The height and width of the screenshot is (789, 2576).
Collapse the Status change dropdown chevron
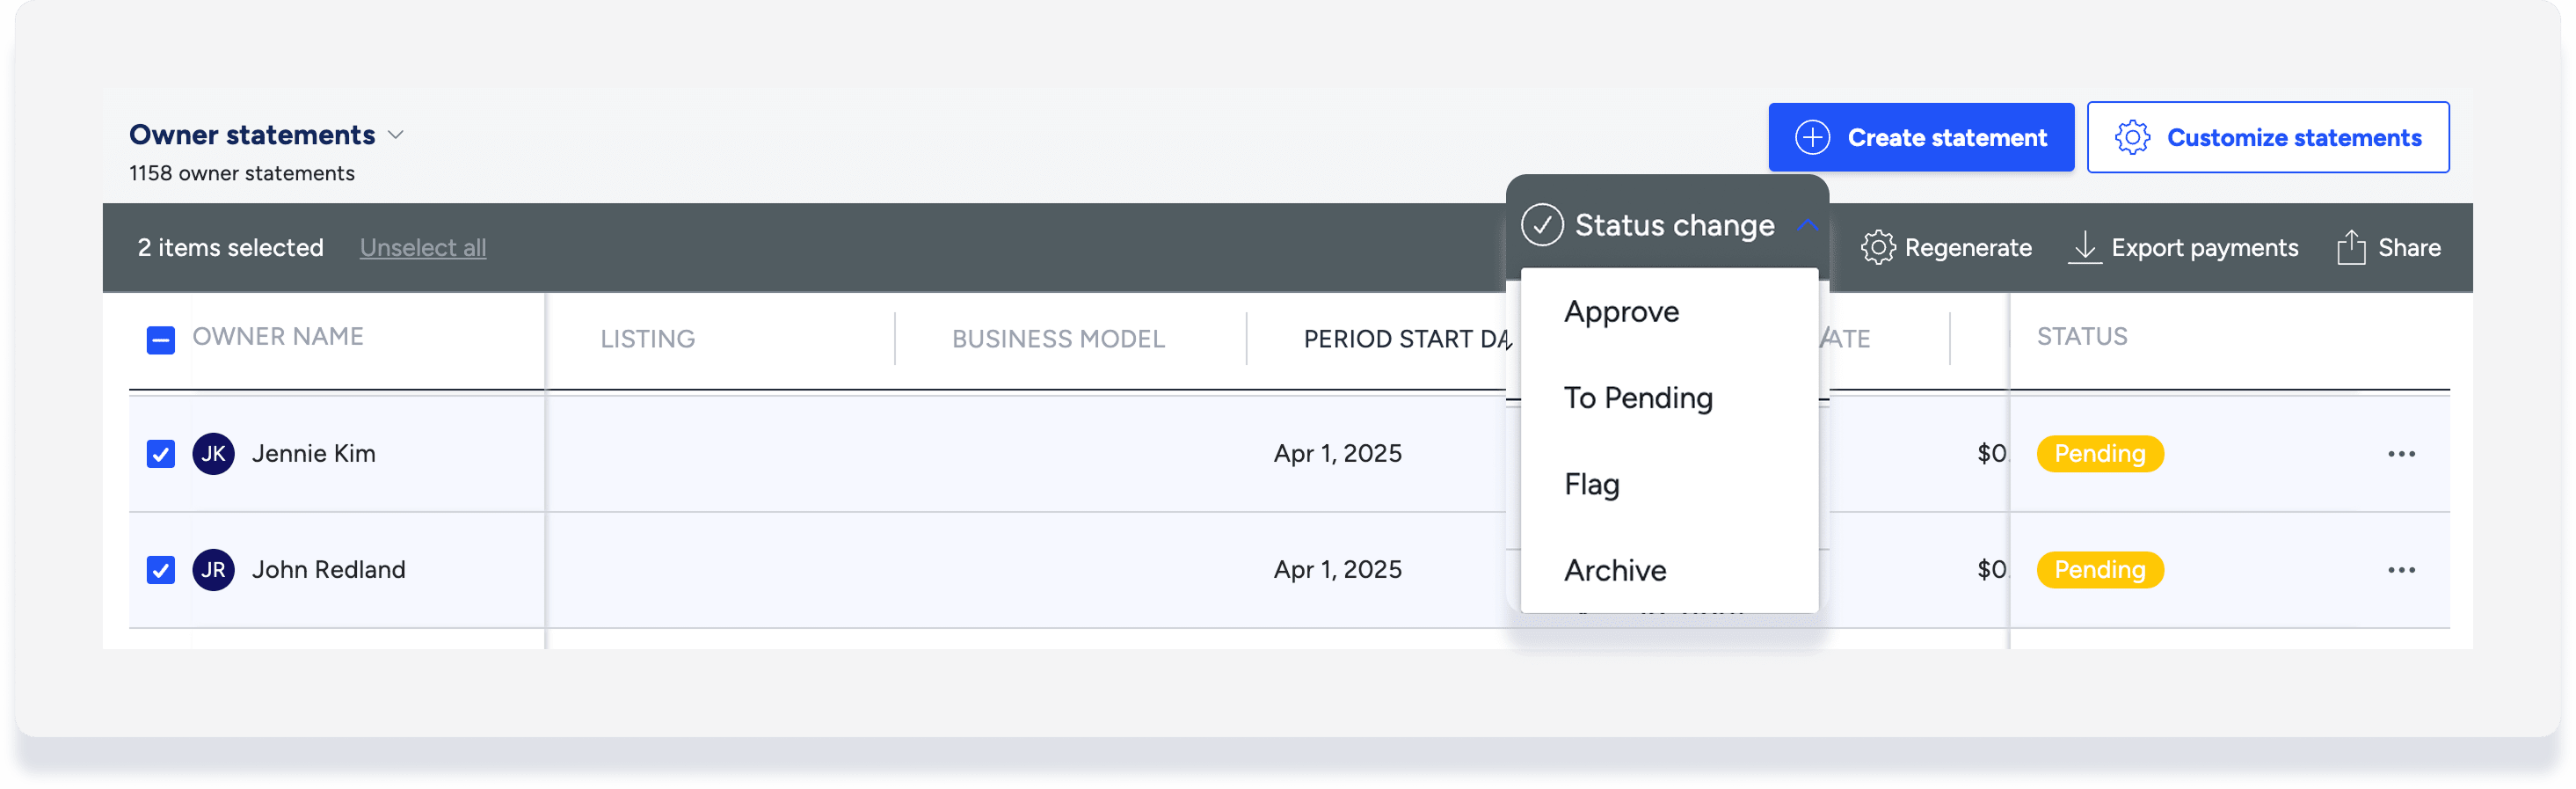click(1806, 225)
